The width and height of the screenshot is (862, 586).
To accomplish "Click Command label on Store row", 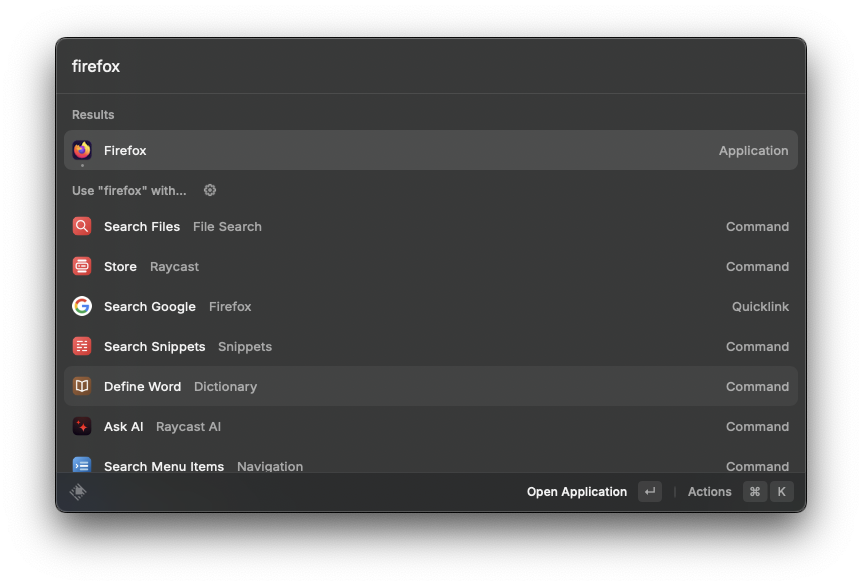I will [x=757, y=267].
